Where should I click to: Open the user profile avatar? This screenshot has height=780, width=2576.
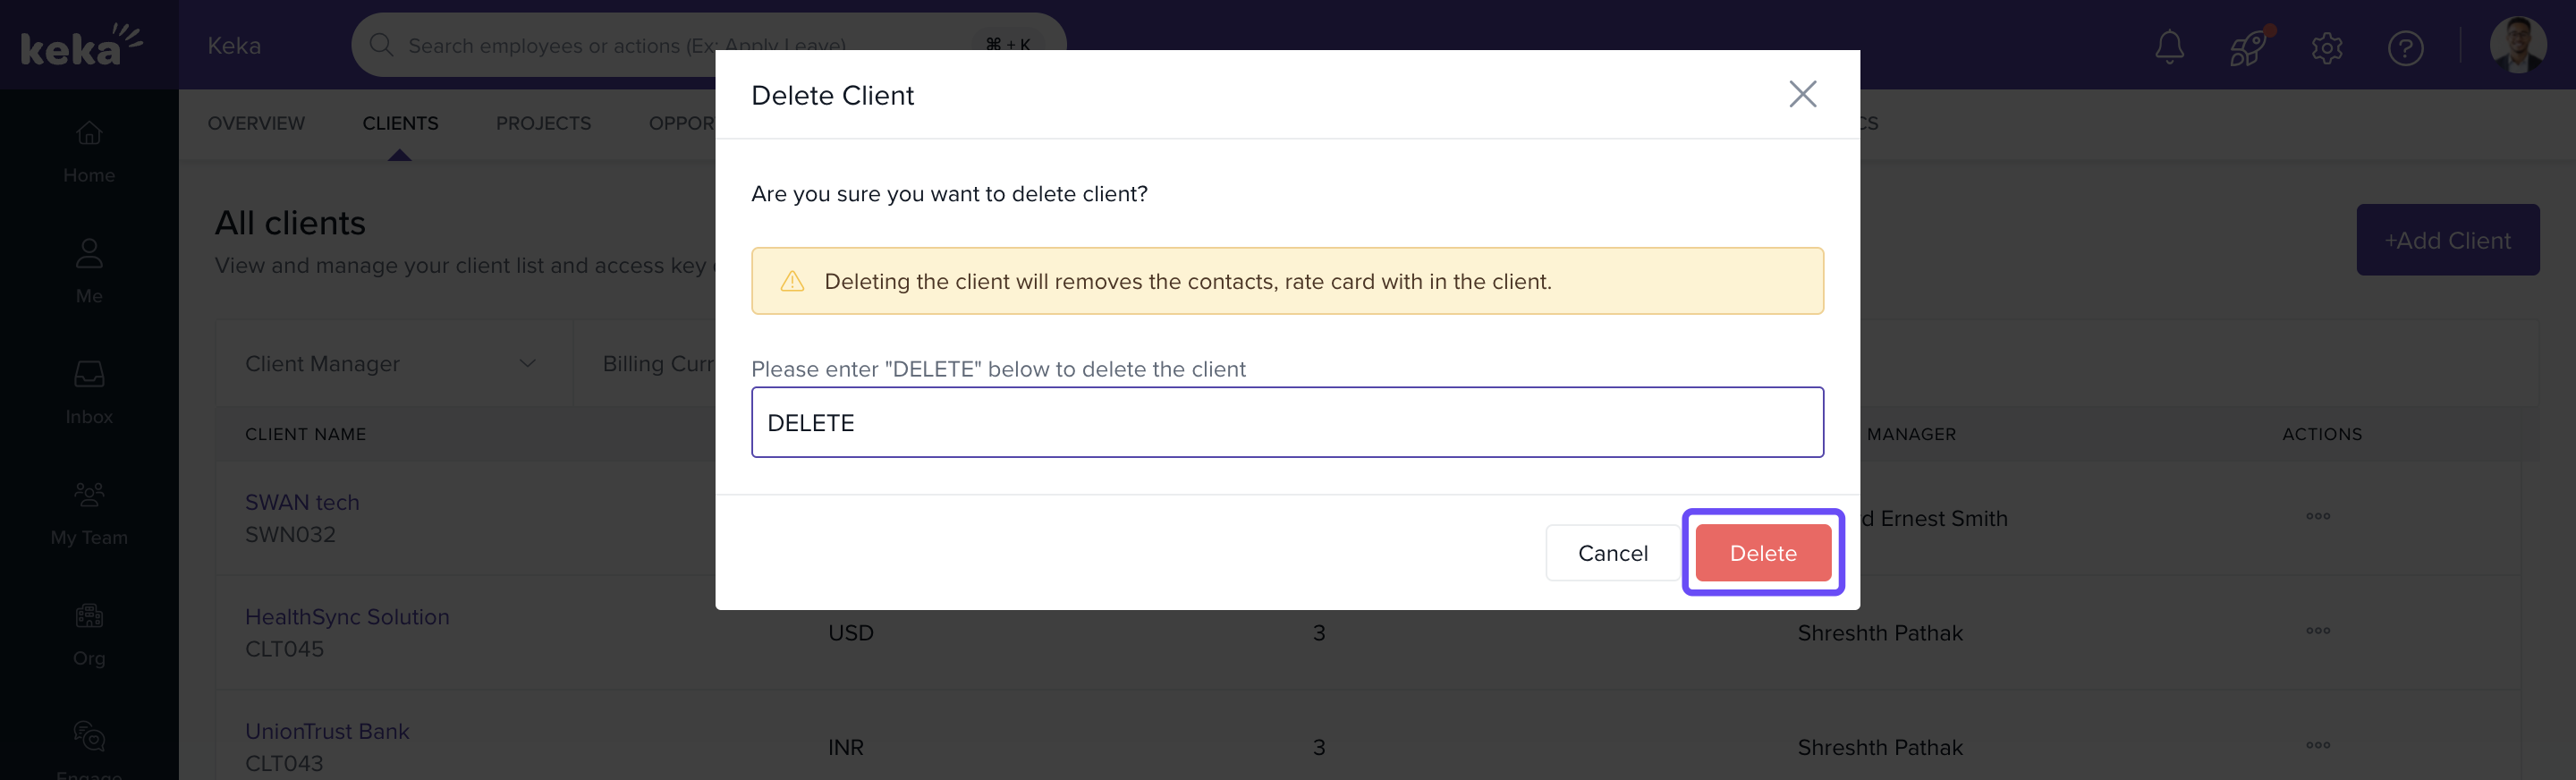[2516, 45]
